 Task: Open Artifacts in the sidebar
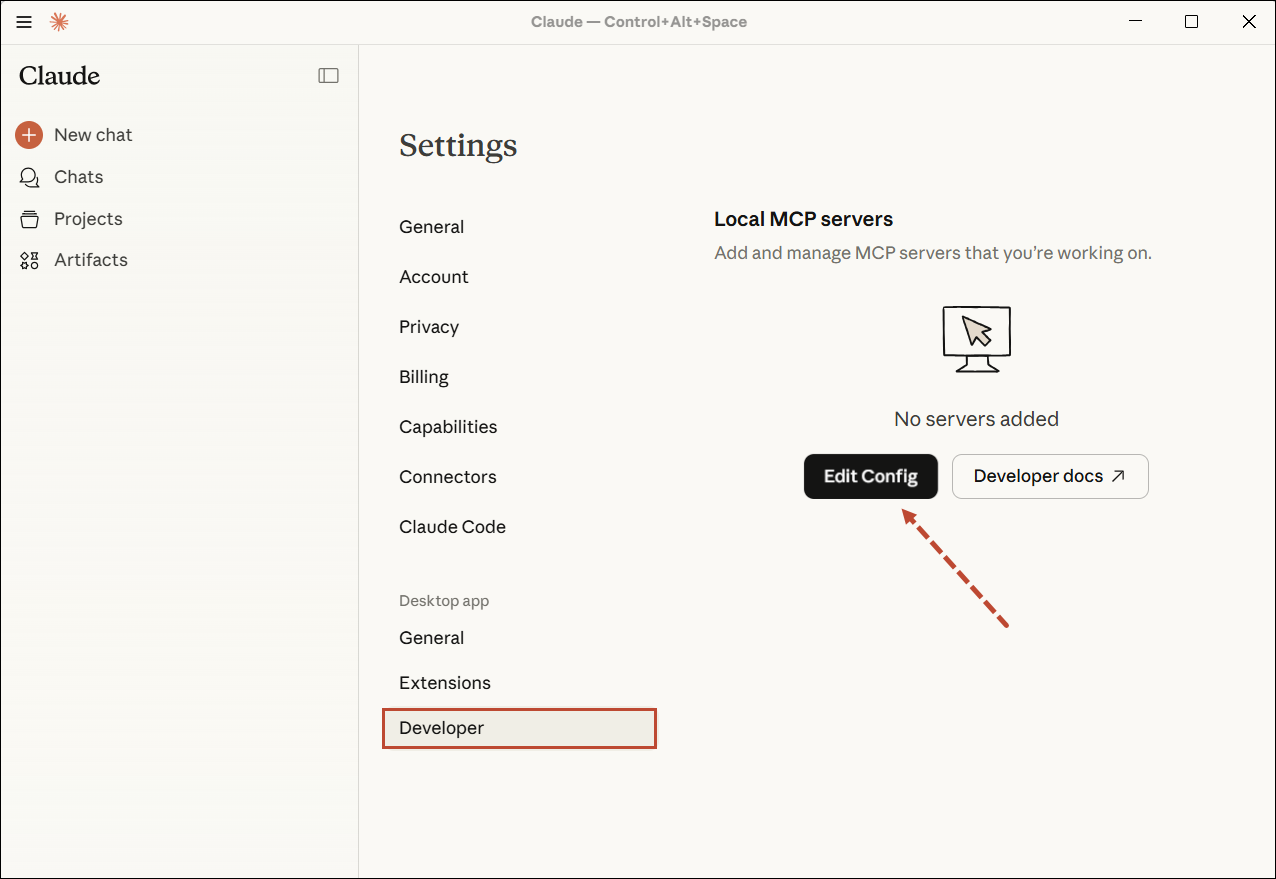point(91,260)
